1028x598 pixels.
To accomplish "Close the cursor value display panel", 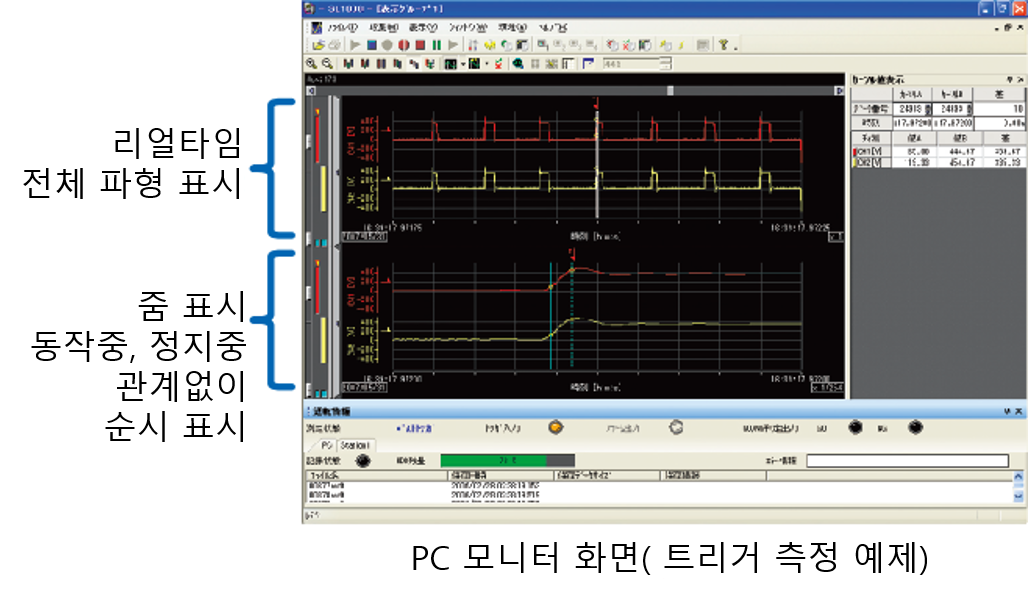I will [x=1019, y=79].
